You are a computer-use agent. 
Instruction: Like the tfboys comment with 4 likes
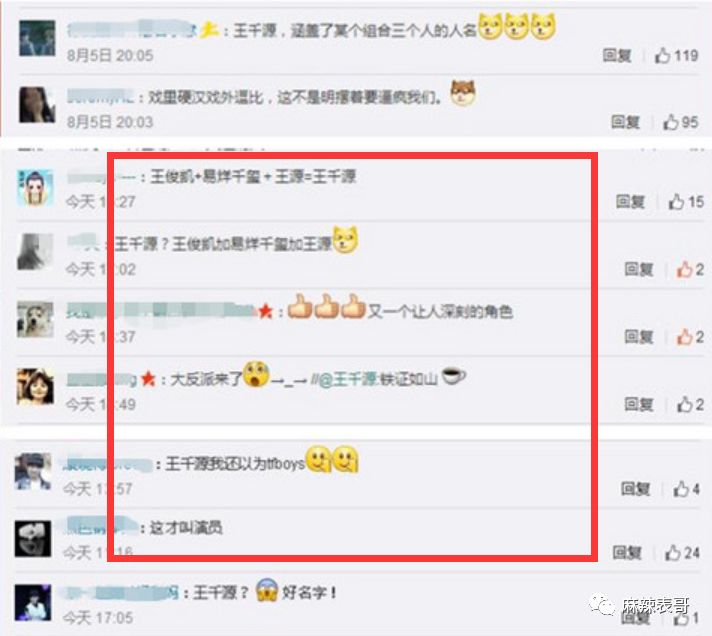pos(681,489)
